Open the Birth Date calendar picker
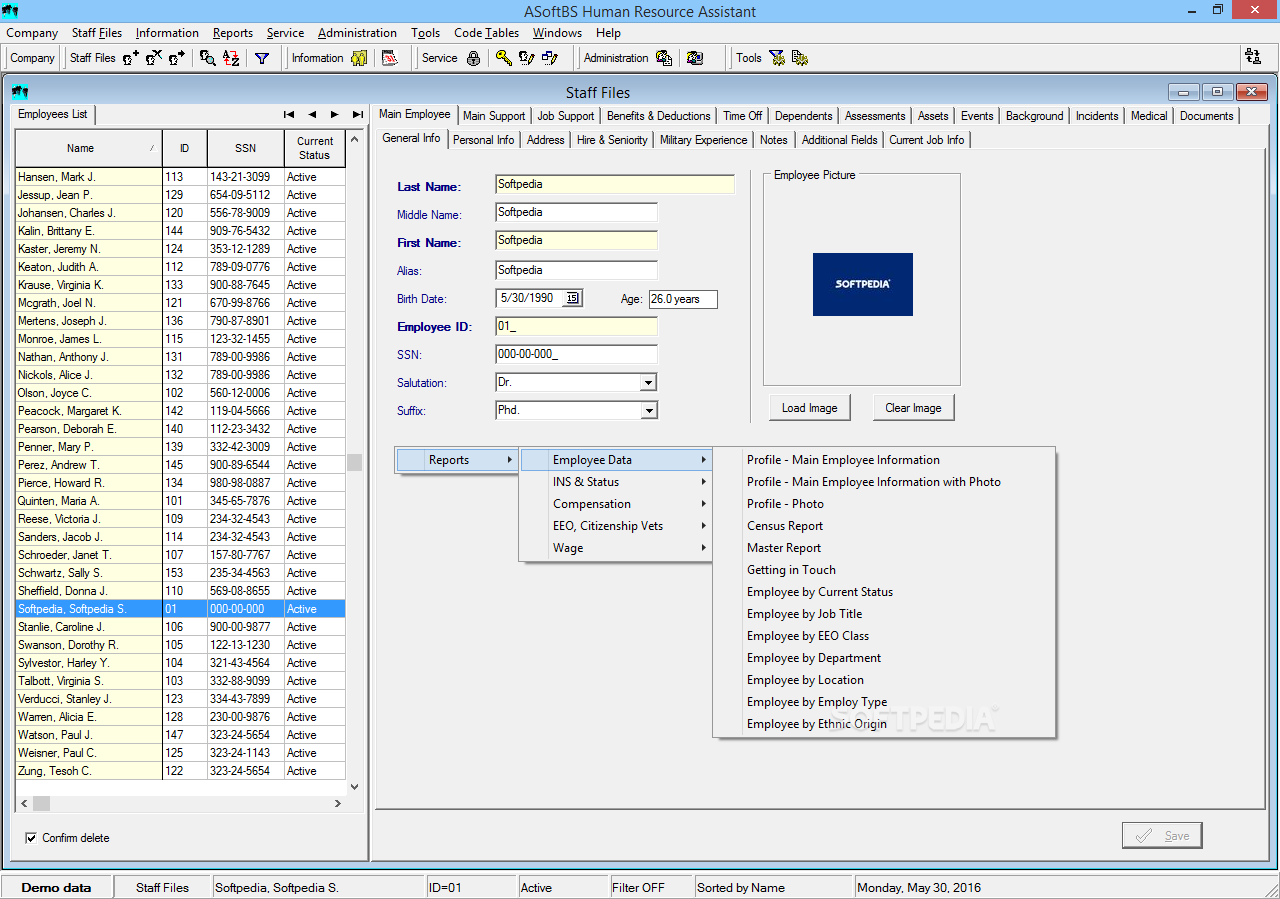The width and height of the screenshot is (1280, 899). coord(572,298)
